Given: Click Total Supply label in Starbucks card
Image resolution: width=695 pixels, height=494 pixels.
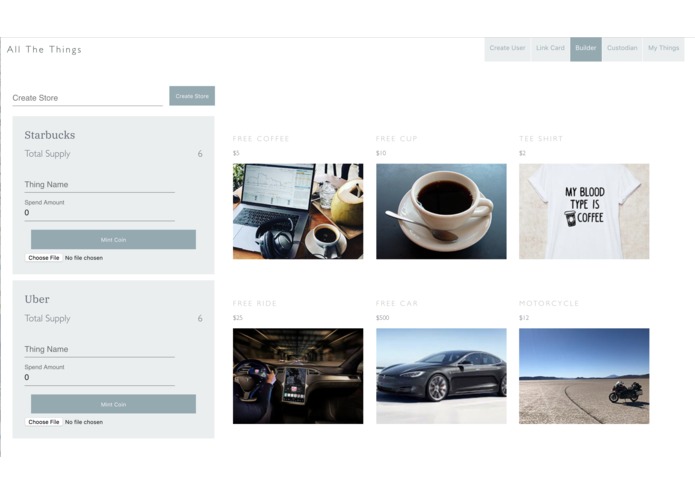Looking at the screenshot, I should [x=47, y=154].
